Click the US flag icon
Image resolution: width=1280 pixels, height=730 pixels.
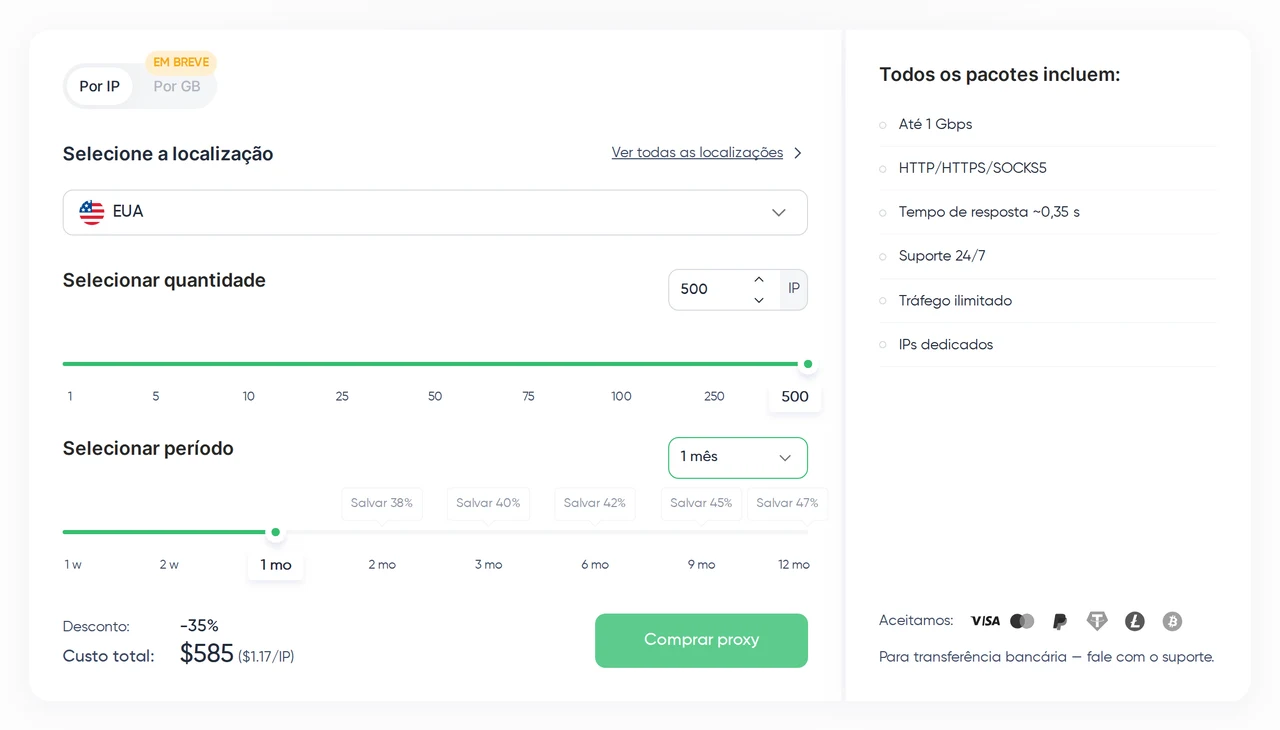pyautogui.click(x=92, y=212)
